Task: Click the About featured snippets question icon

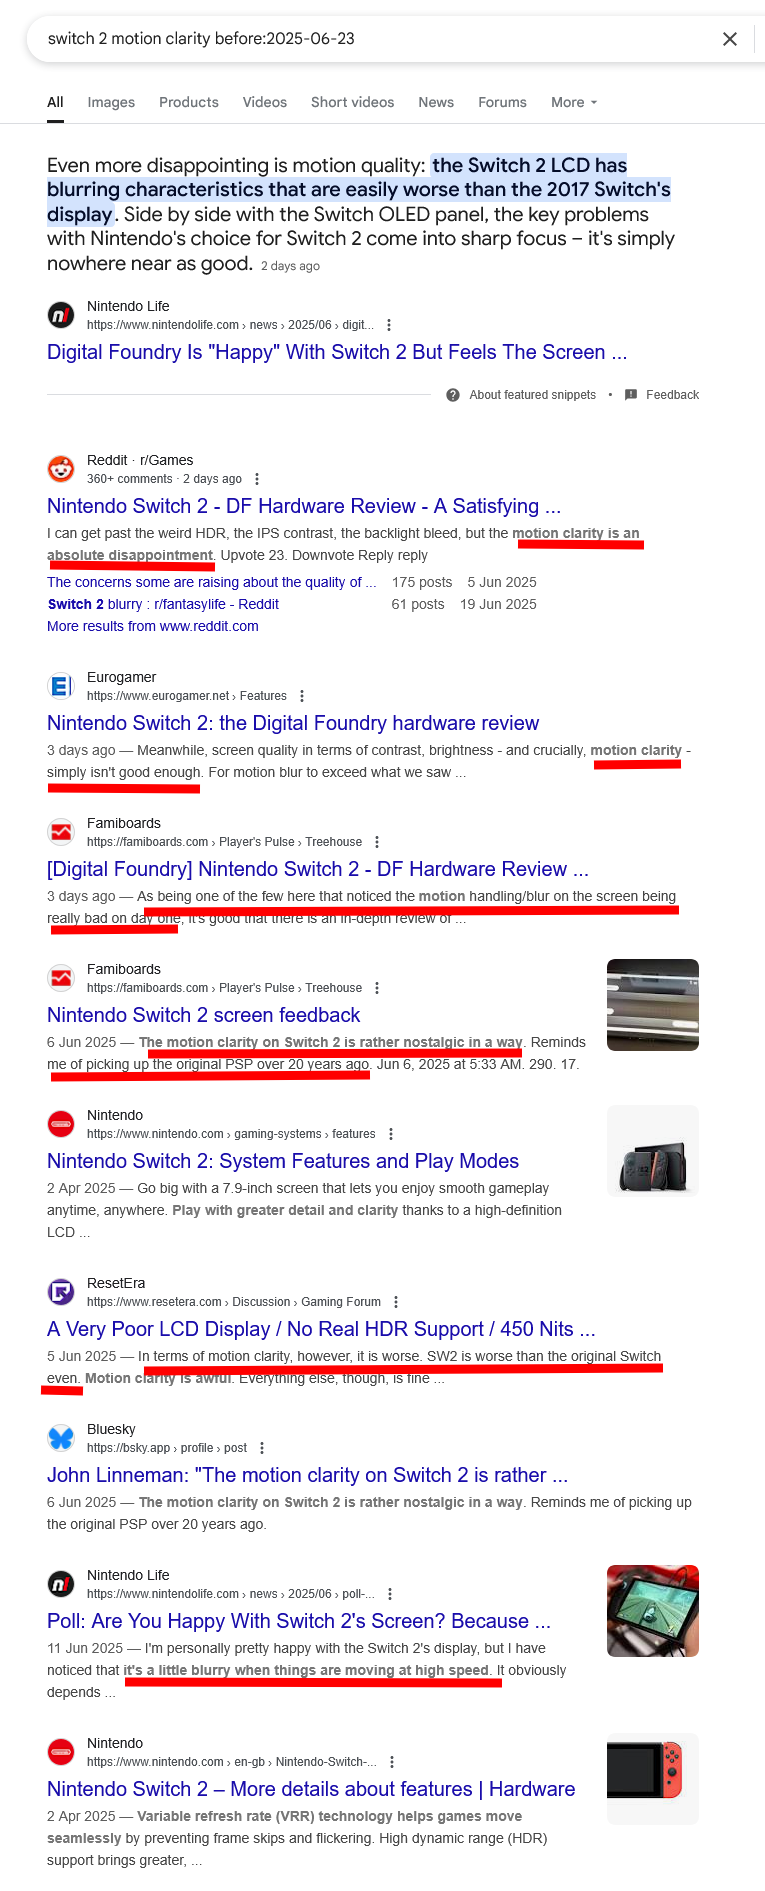Action: click(453, 395)
